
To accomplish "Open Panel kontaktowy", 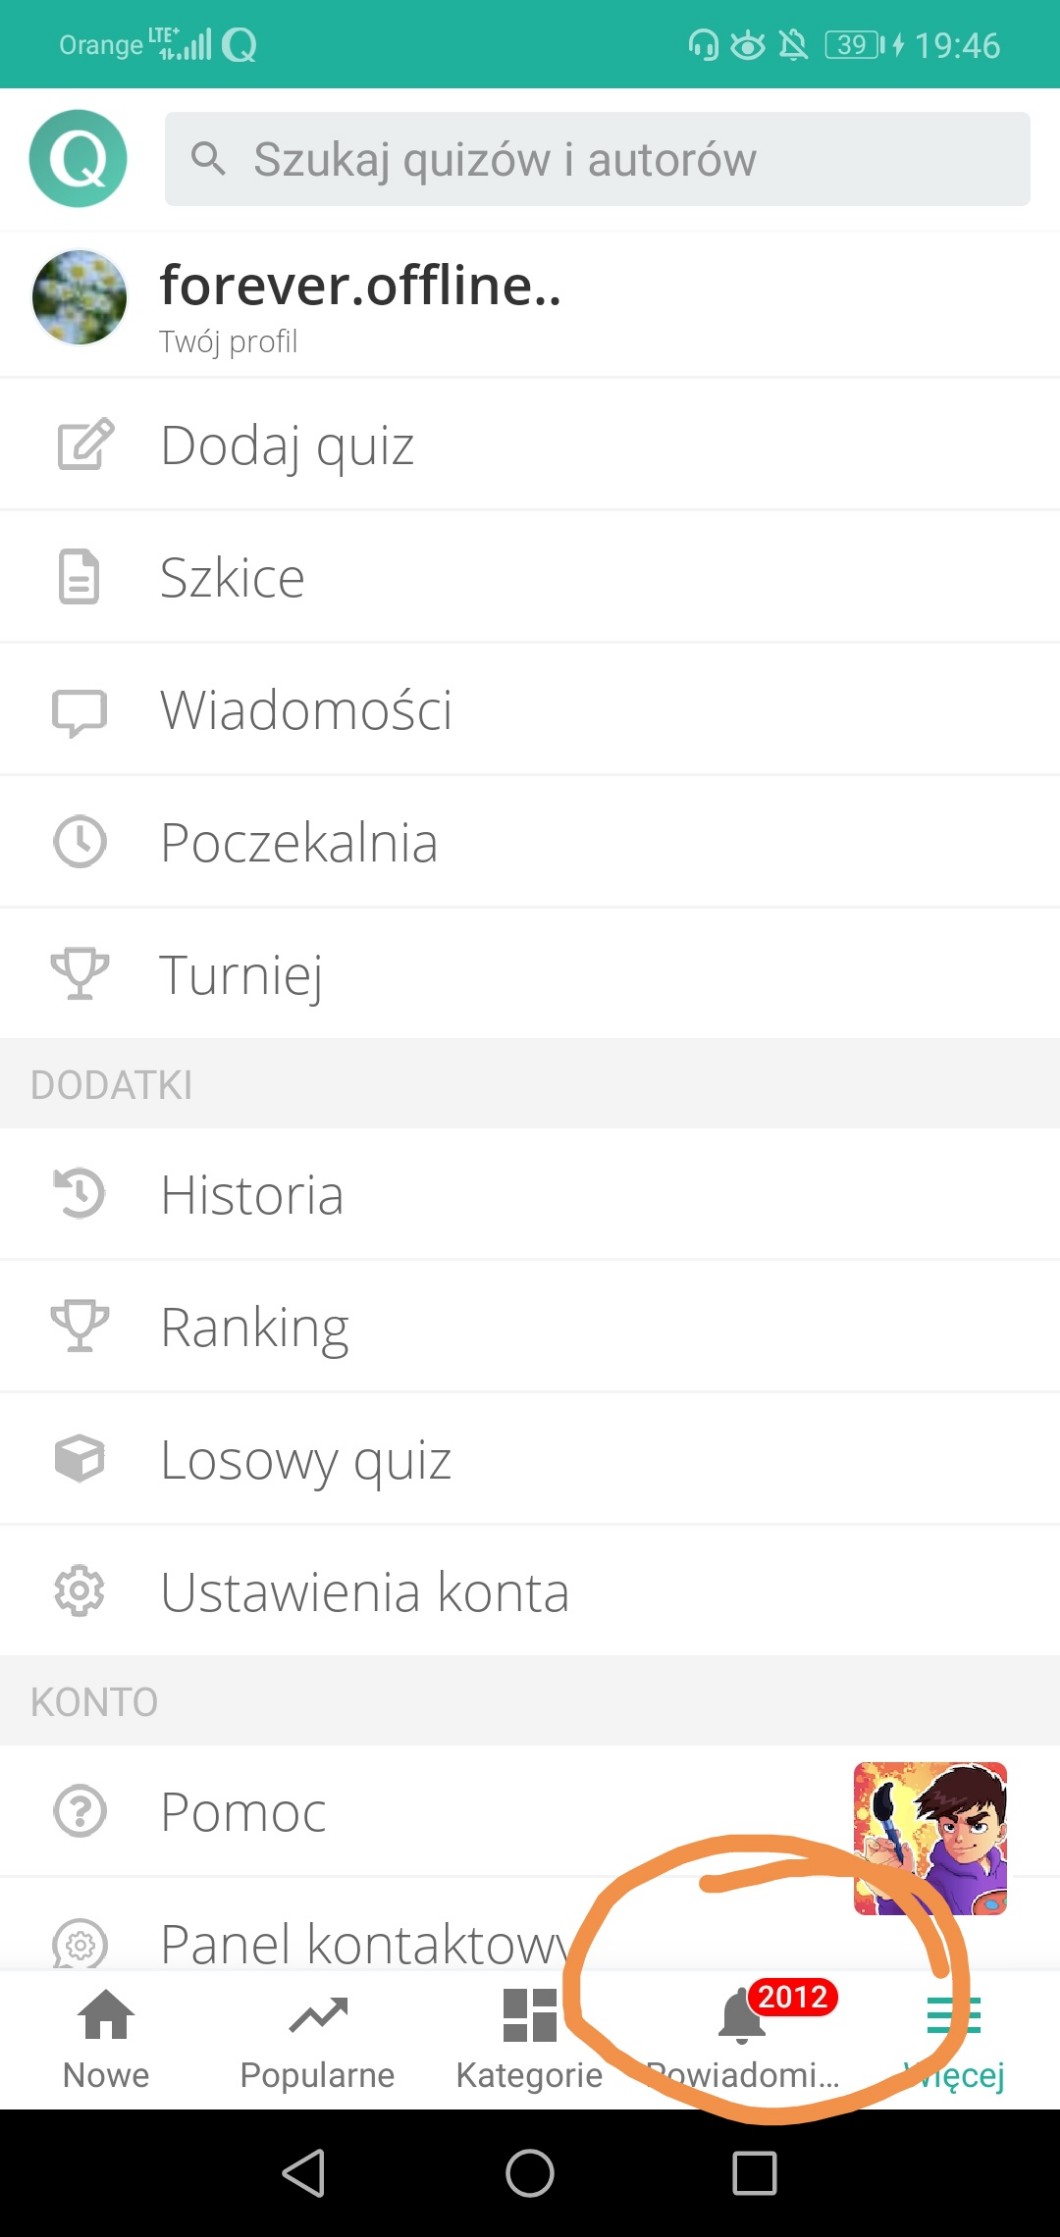I will (362, 1942).
